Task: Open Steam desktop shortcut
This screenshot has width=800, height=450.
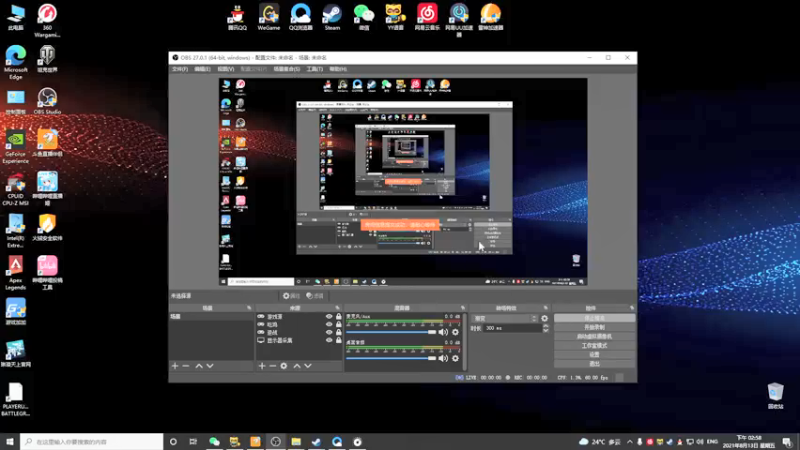Action: coord(332,17)
